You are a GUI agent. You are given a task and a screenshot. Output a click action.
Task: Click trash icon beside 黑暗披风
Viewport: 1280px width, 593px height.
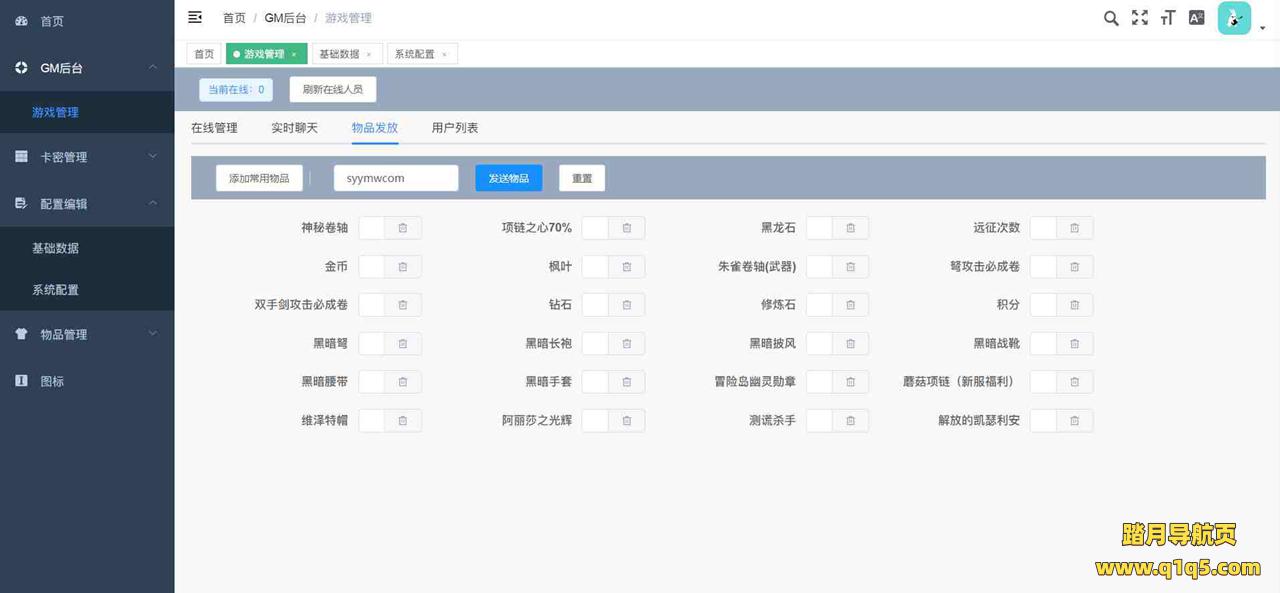pos(851,344)
